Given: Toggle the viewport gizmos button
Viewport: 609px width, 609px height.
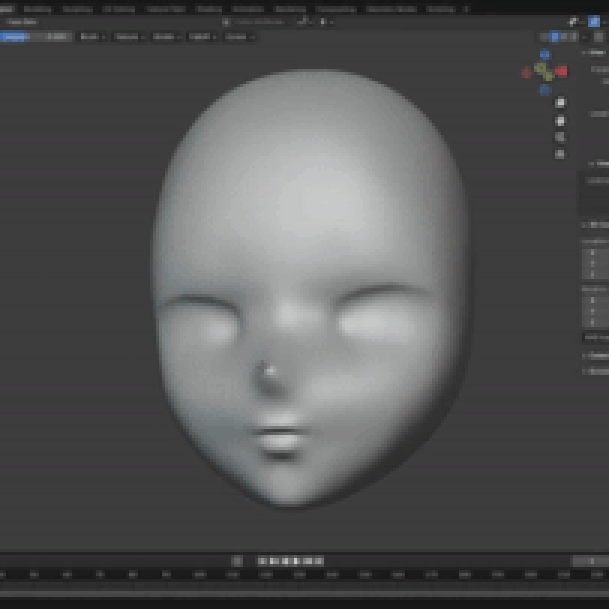Looking at the screenshot, I should (x=573, y=22).
